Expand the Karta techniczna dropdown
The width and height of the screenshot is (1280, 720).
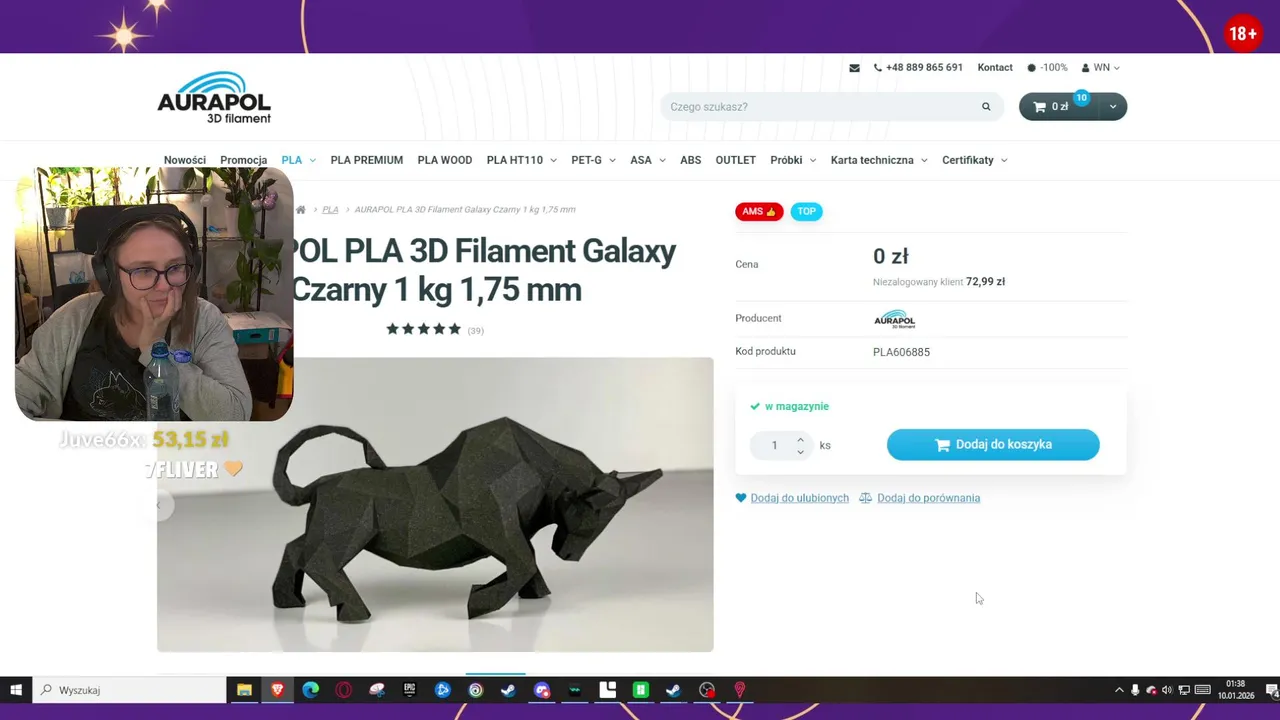[x=923, y=160]
